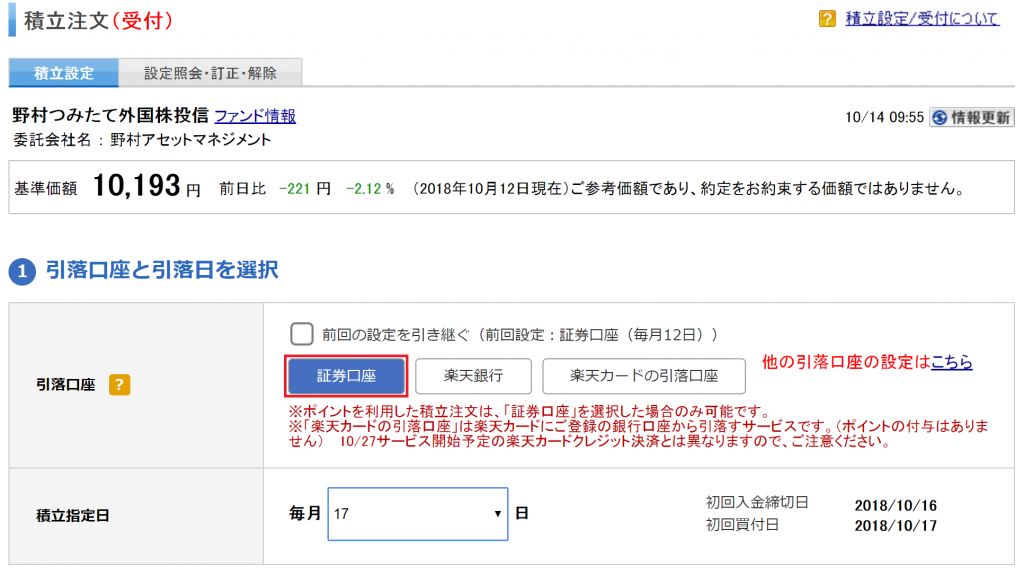Open the 積立設定/受付について help link
The height and width of the screenshot is (583, 1024).
coord(922,18)
